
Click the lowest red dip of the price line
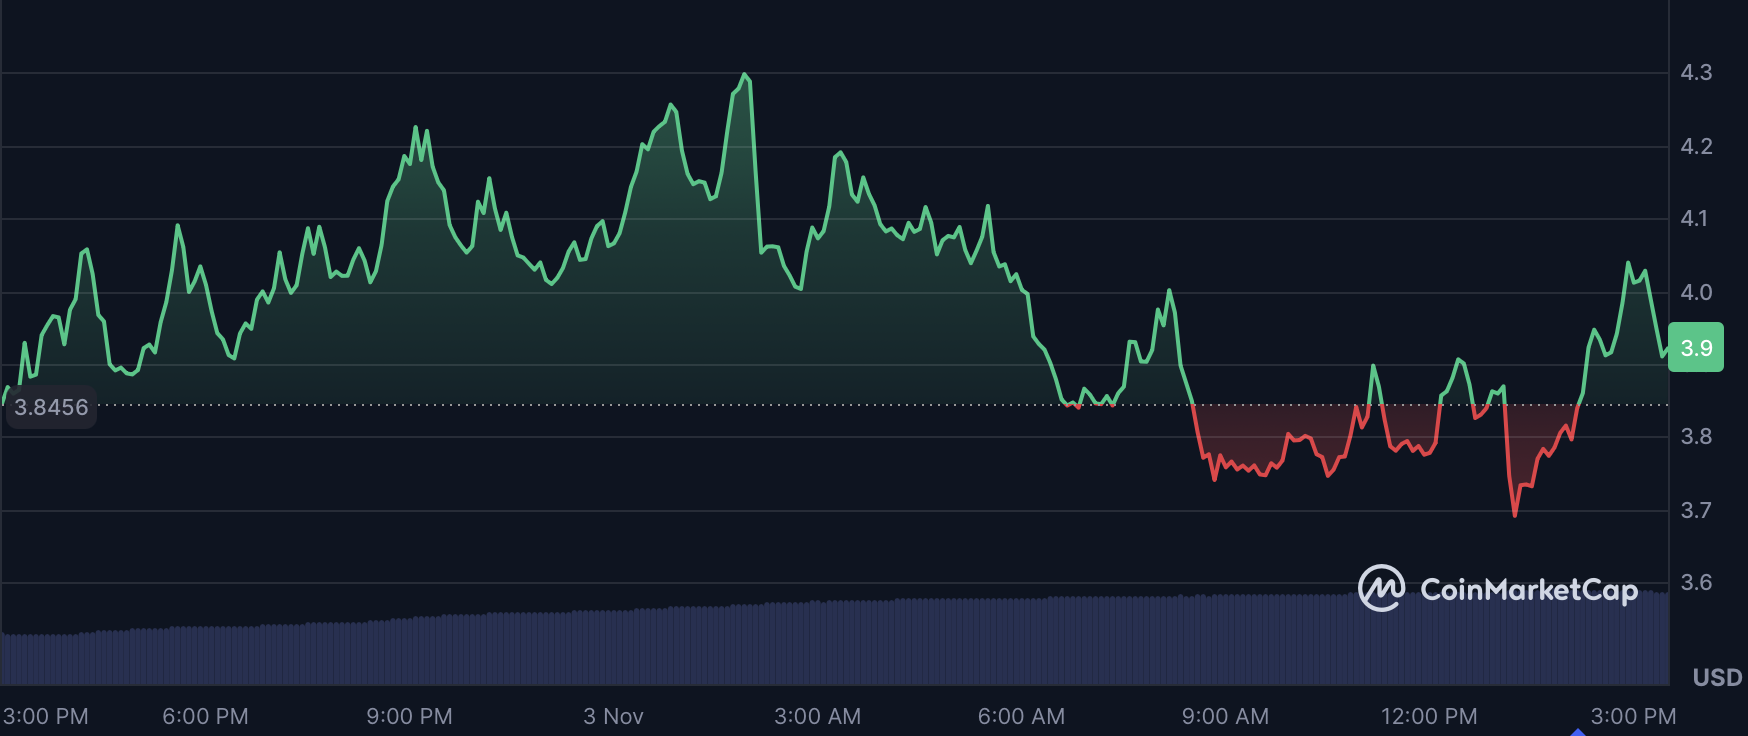point(1515,514)
